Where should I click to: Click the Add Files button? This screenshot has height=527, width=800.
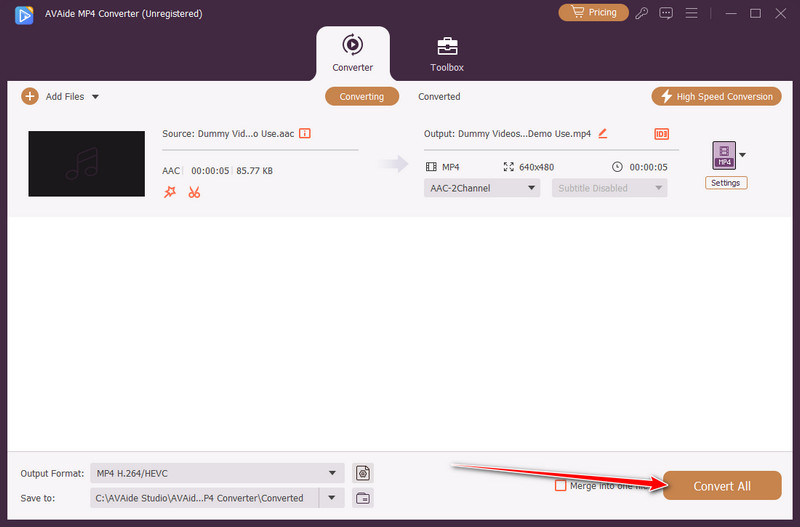tap(60, 96)
